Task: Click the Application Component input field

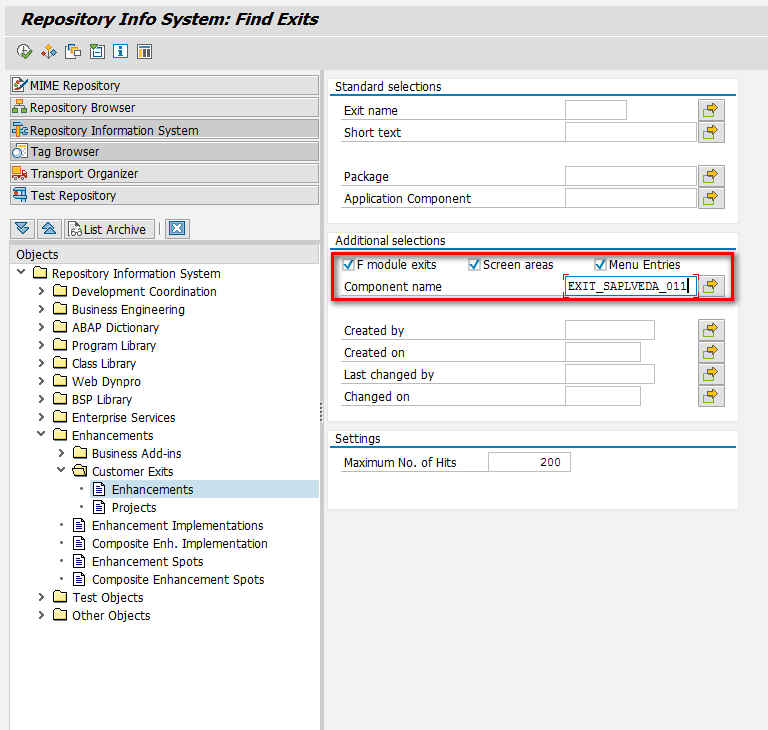Action: (x=630, y=198)
